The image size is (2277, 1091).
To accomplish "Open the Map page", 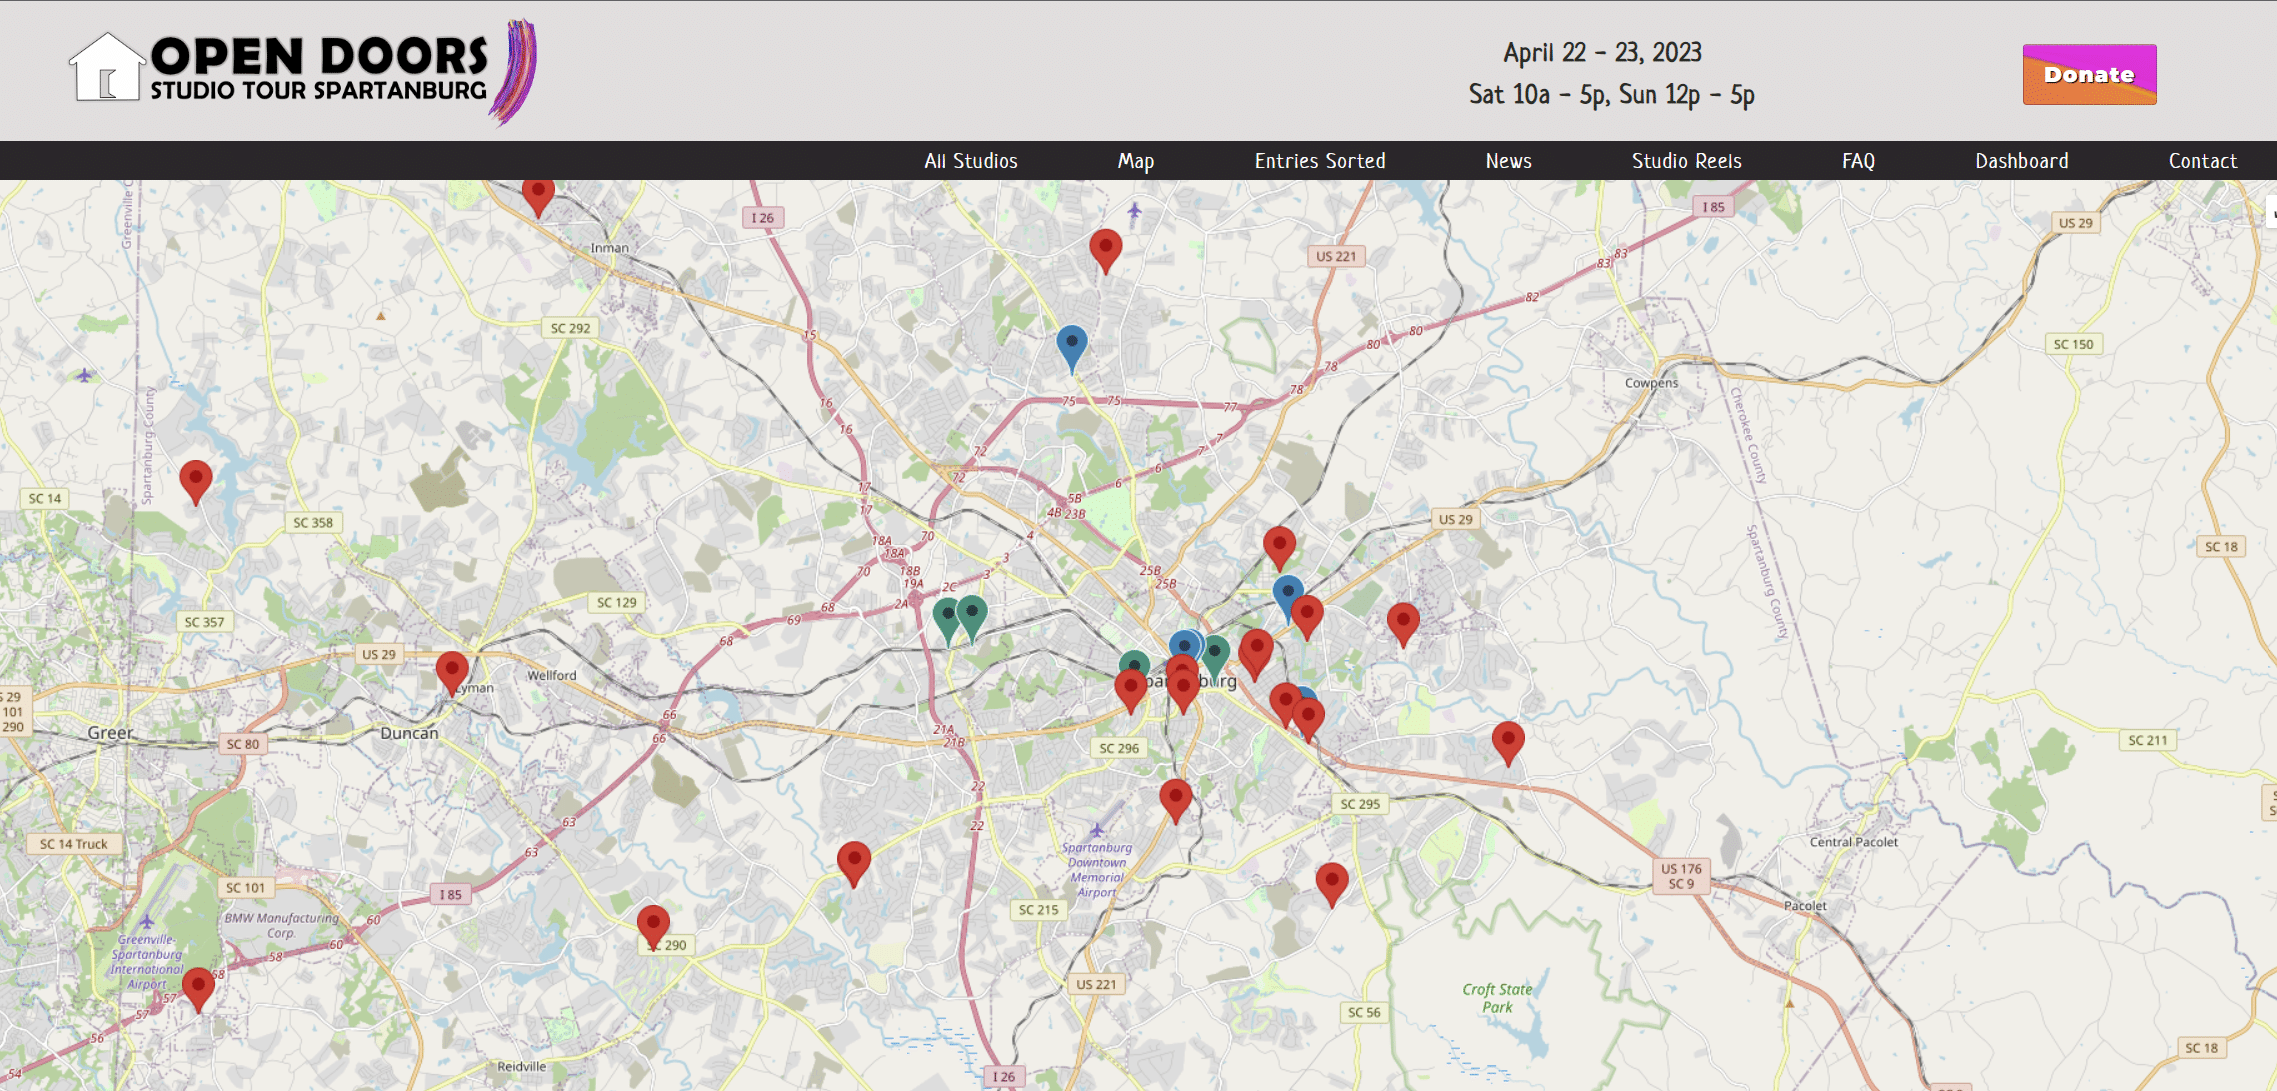I will pos(1135,161).
